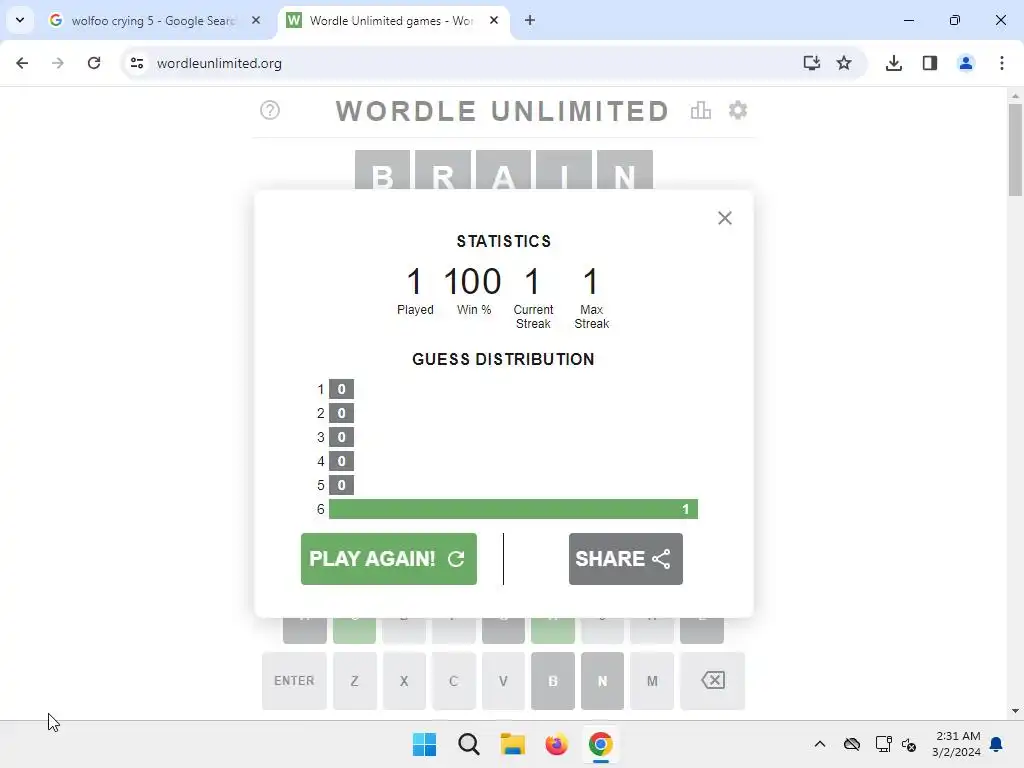Click the network tray icon
This screenshot has height=768, width=1024.
[884, 744]
